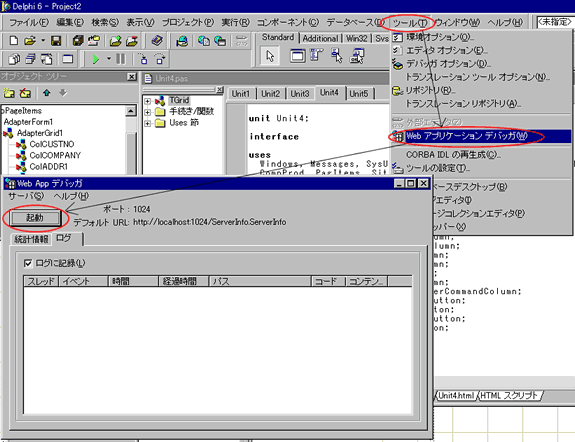Toggle the ログに記録 checkbox

point(28,263)
